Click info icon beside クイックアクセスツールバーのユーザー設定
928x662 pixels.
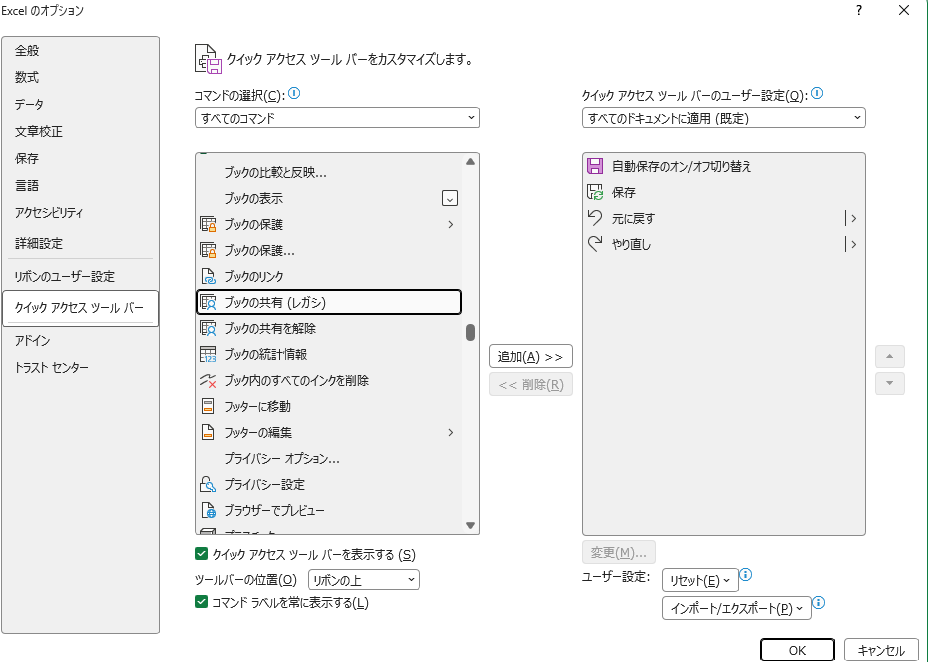[x=817, y=93]
